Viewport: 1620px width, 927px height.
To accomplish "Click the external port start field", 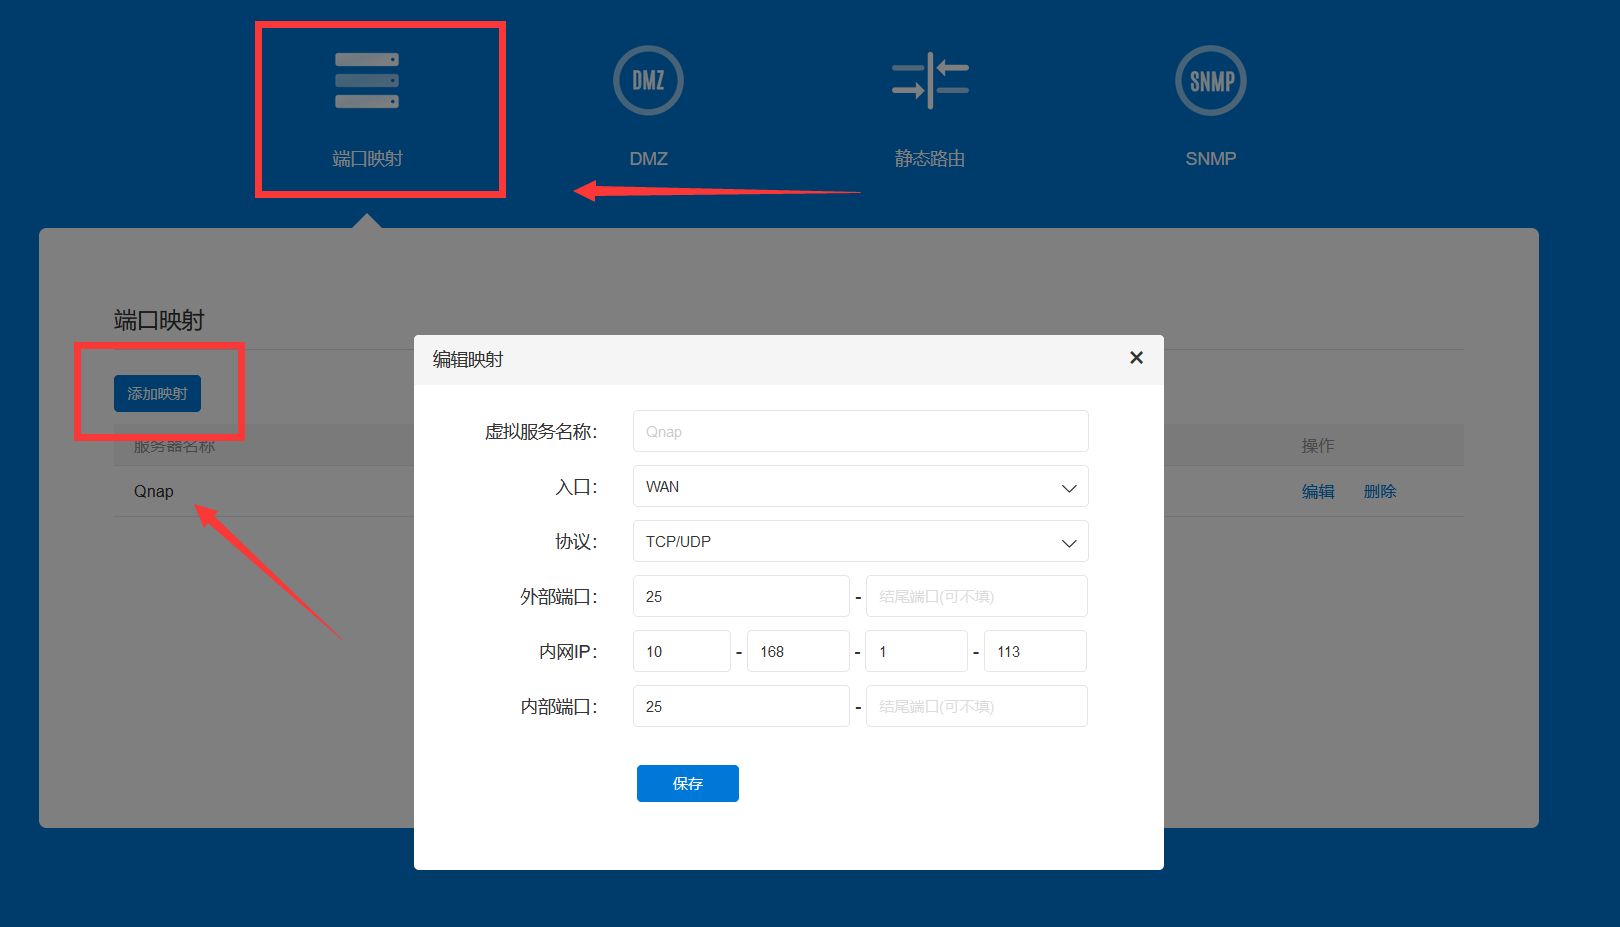I will point(741,597).
